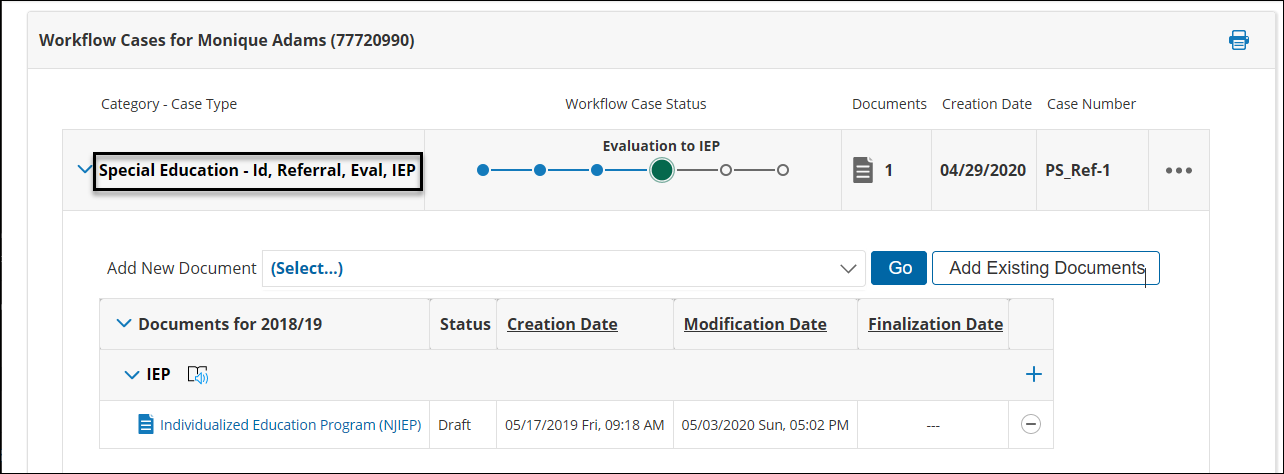
Task: Click the last empty workflow step circle
Action: pos(783,170)
